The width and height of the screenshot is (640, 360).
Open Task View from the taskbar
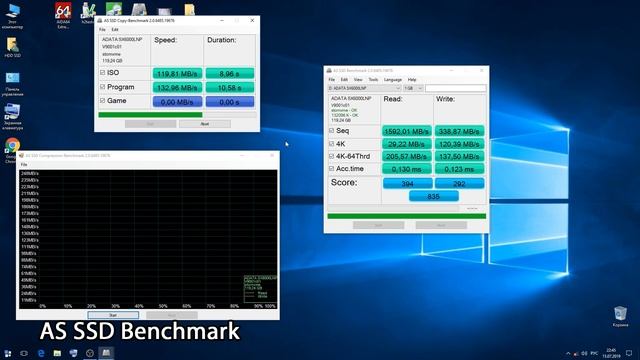coord(24,353)
